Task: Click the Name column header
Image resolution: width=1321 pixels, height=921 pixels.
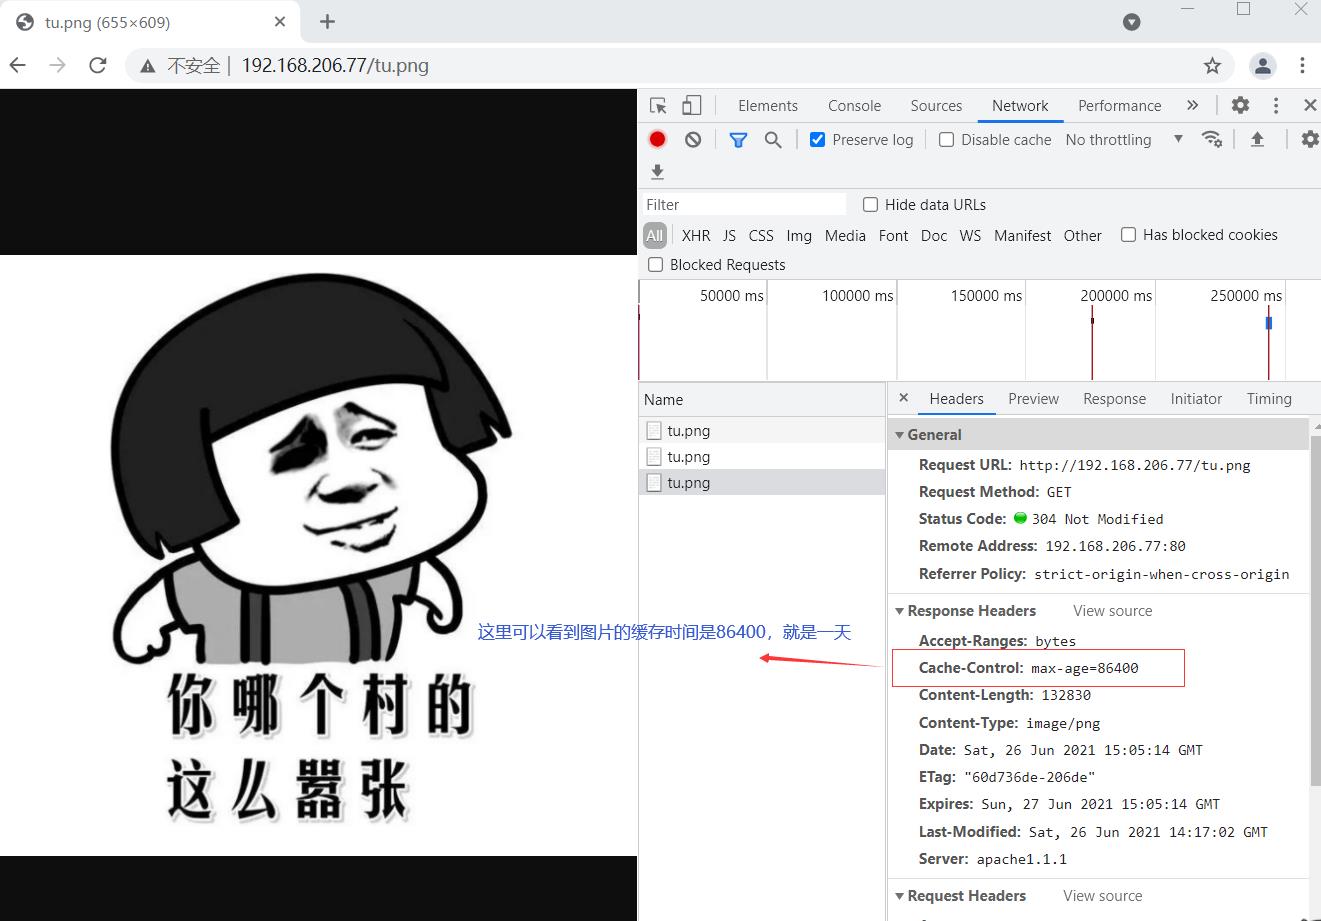Action: point(762,399)
